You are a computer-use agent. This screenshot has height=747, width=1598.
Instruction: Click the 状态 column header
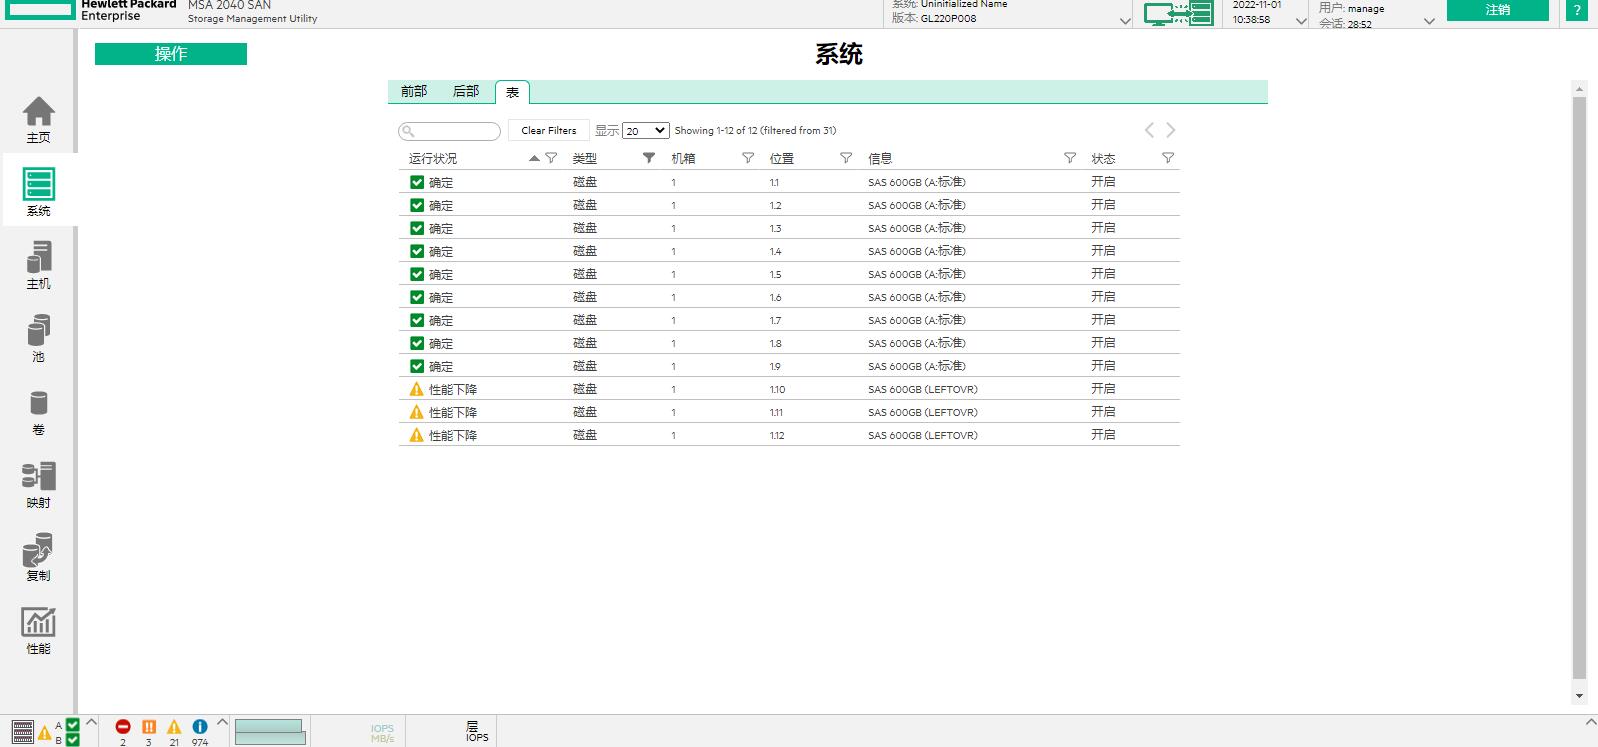pyautogui.click(x=1103, y=158)
